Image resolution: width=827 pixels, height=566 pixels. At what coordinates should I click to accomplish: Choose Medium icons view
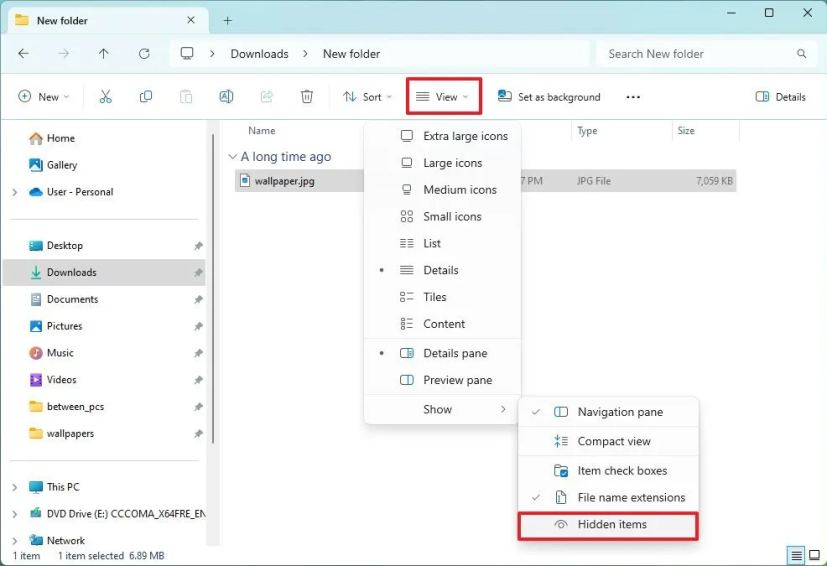(x=443, y=190)
